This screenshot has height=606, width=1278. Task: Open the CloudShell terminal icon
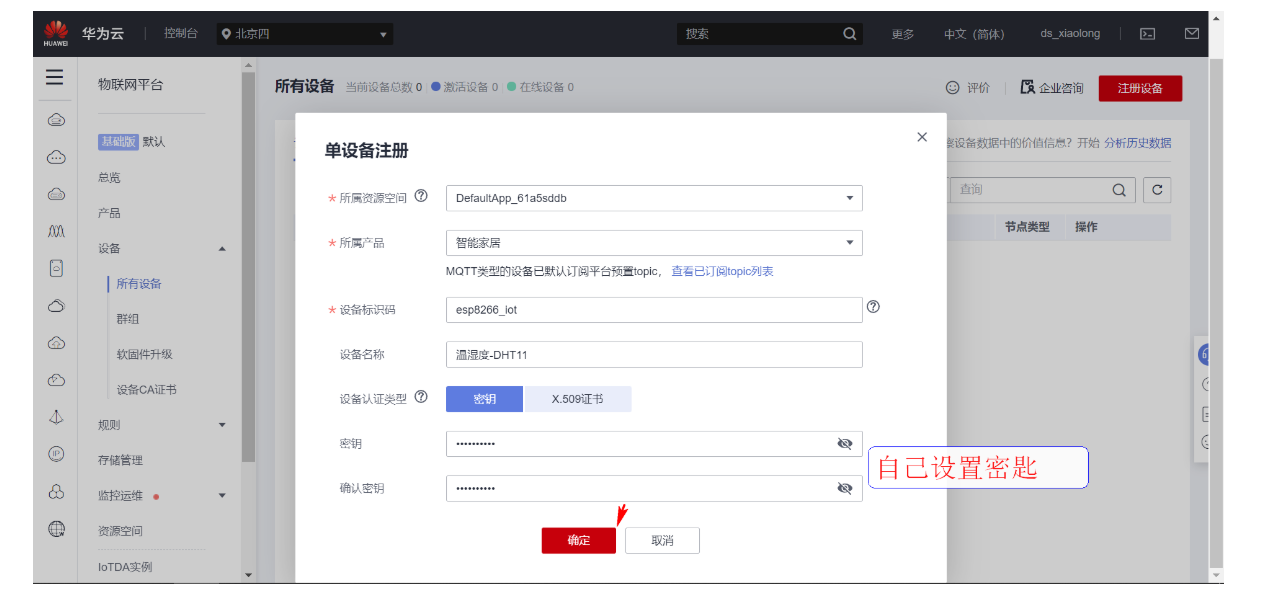pos(1148,34)
